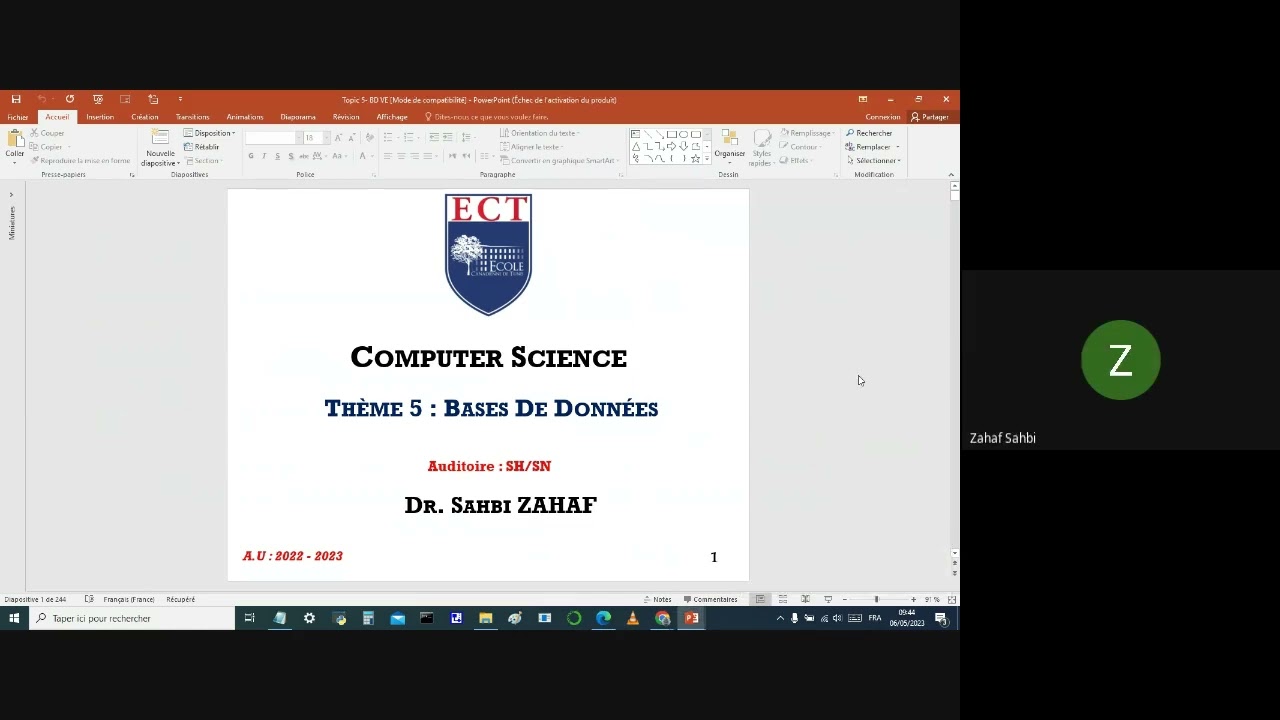Click the ribbon display options icon
The height and width of the screenshot is (720, 1280).
coord(862,99)
